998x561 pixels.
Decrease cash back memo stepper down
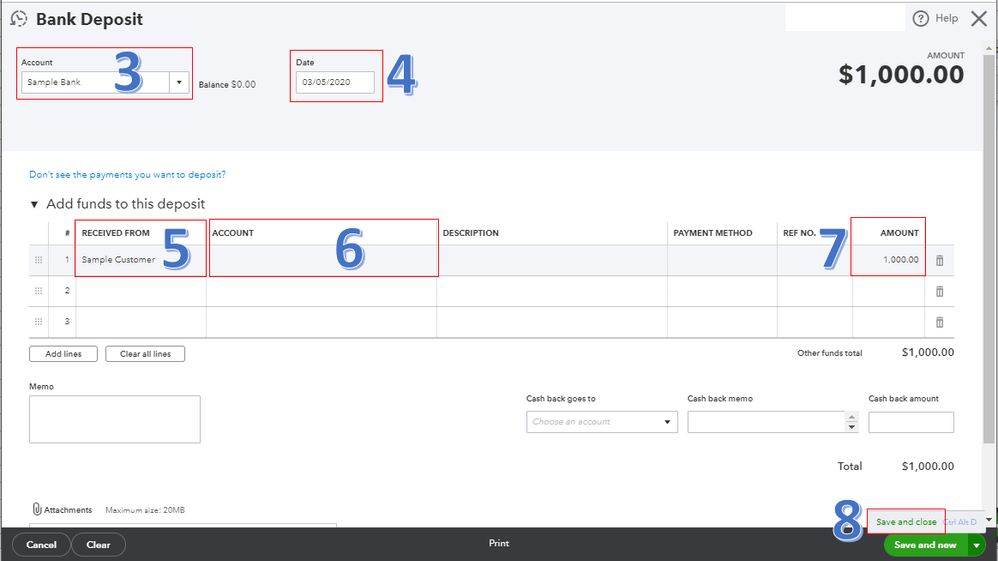(852, 427)
